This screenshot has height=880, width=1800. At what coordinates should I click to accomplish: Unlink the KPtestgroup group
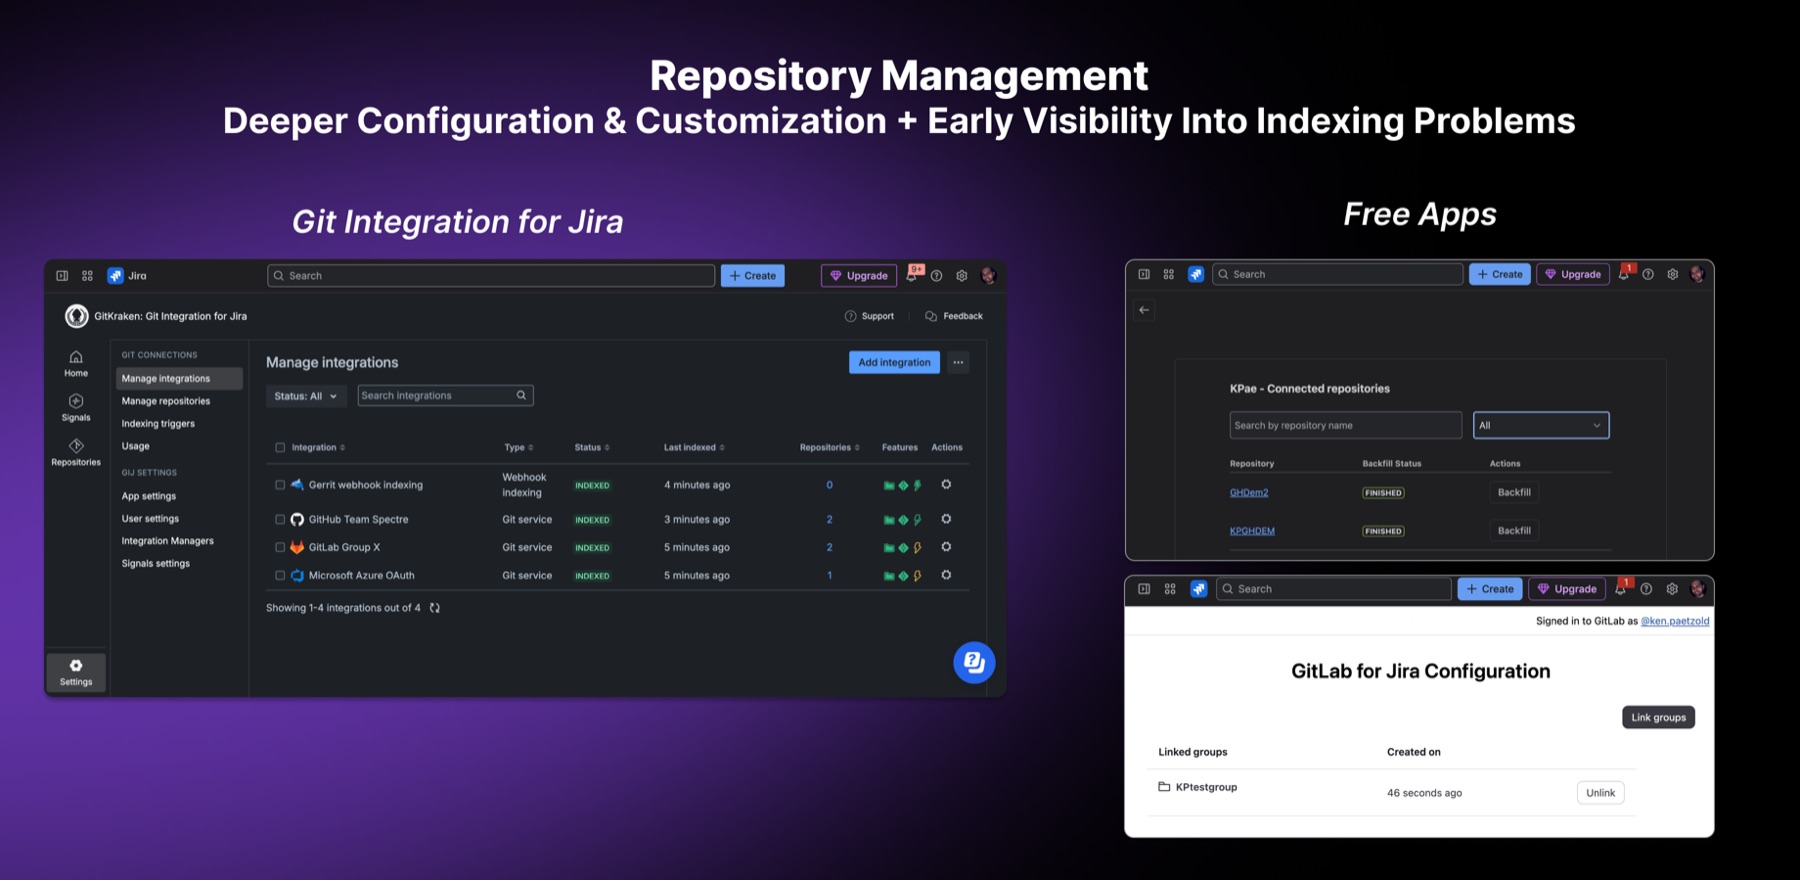click(x=1600, y=793)
